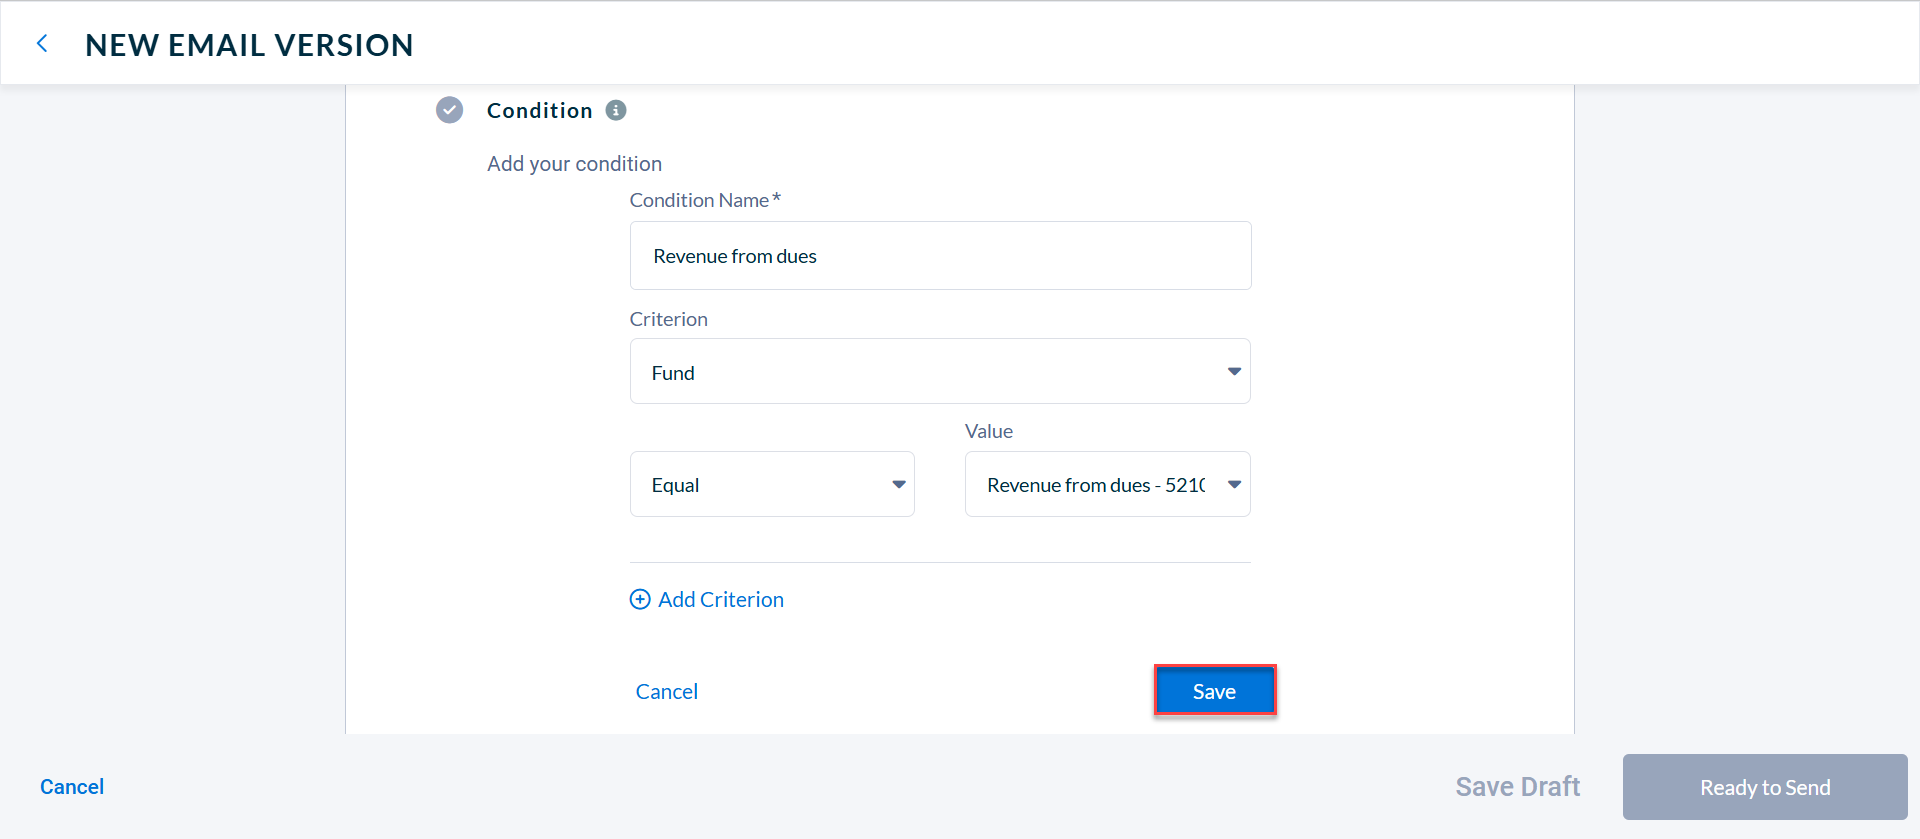The height and width of the screenshot is (839, 1920).
Task: Open the Value dropdown for Revenue from dues
Action: (1108, 484)
